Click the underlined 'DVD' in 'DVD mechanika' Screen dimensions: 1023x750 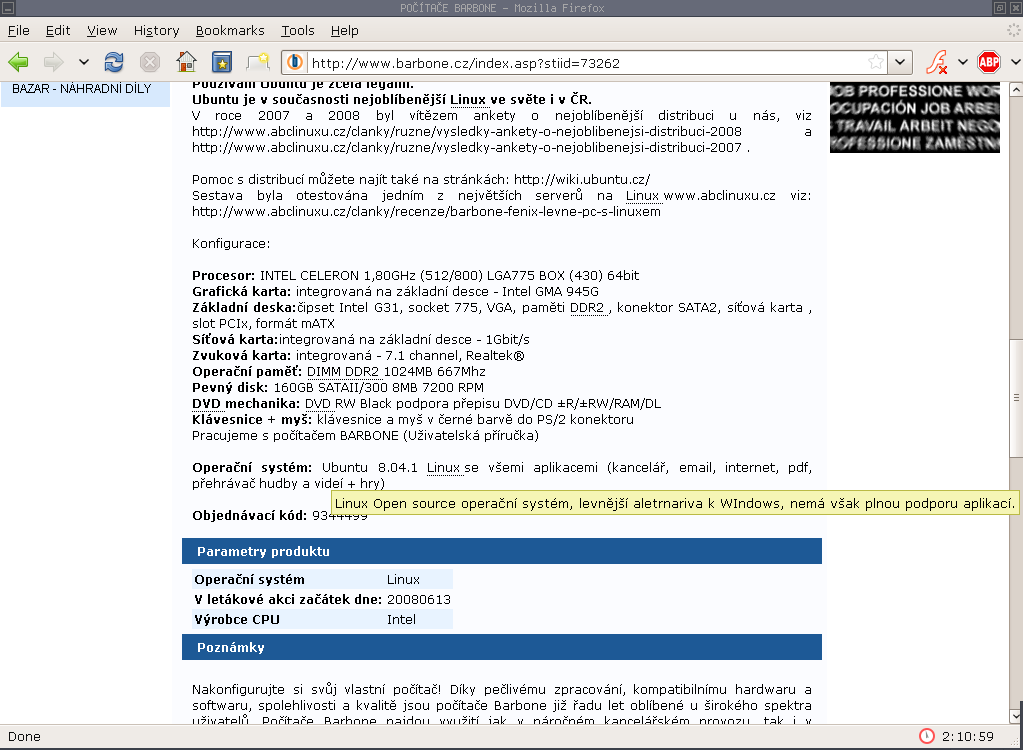pyautogui.click(x=206, y=404)
